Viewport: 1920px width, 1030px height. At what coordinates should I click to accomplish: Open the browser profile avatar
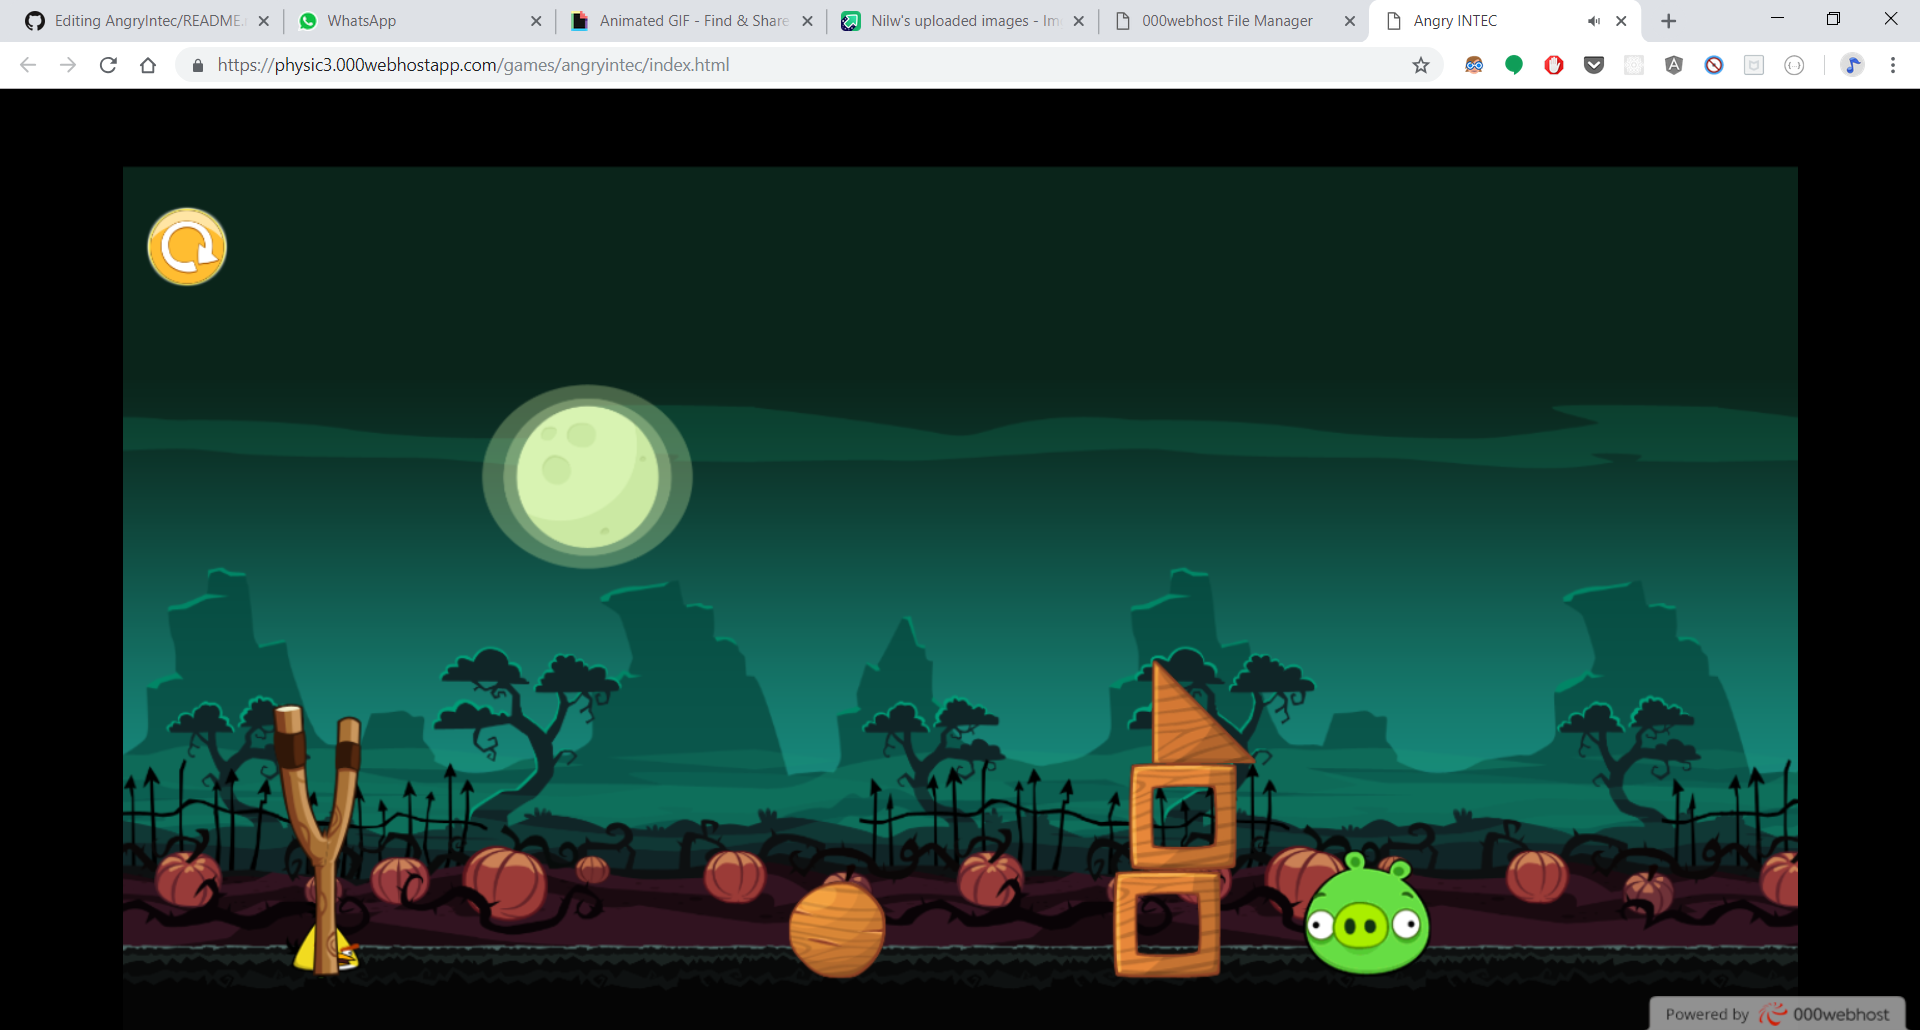pyautogui.click(x=1853, y=65)
